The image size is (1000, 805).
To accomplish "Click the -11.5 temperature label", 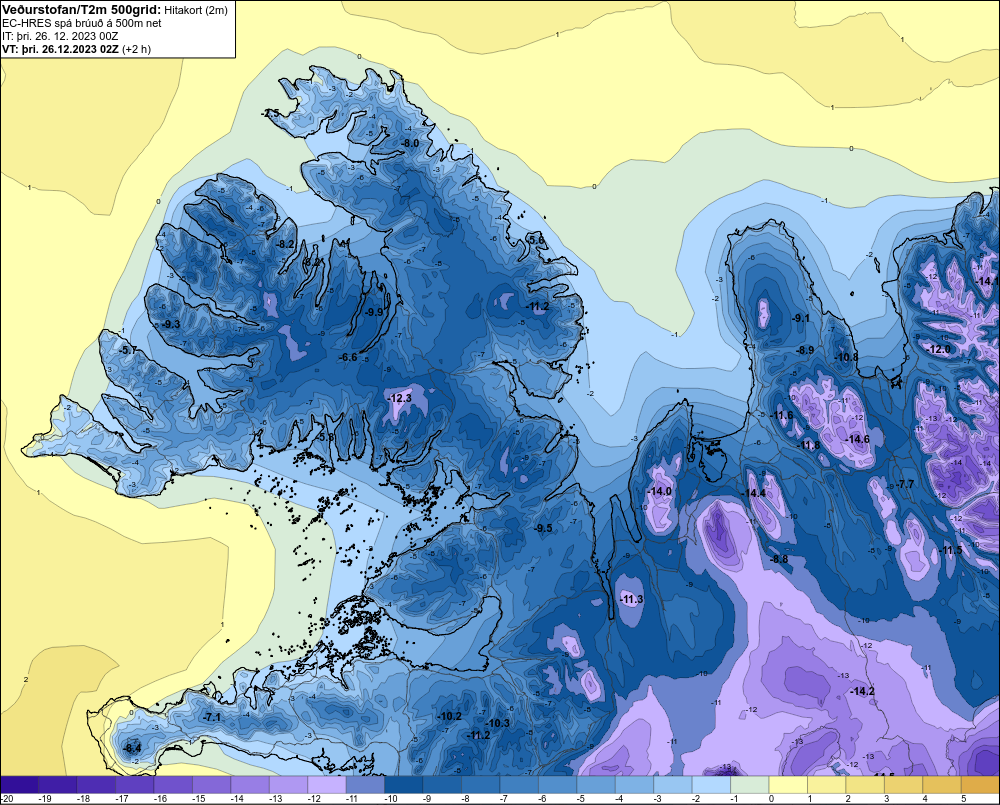I will click(951, 550).
